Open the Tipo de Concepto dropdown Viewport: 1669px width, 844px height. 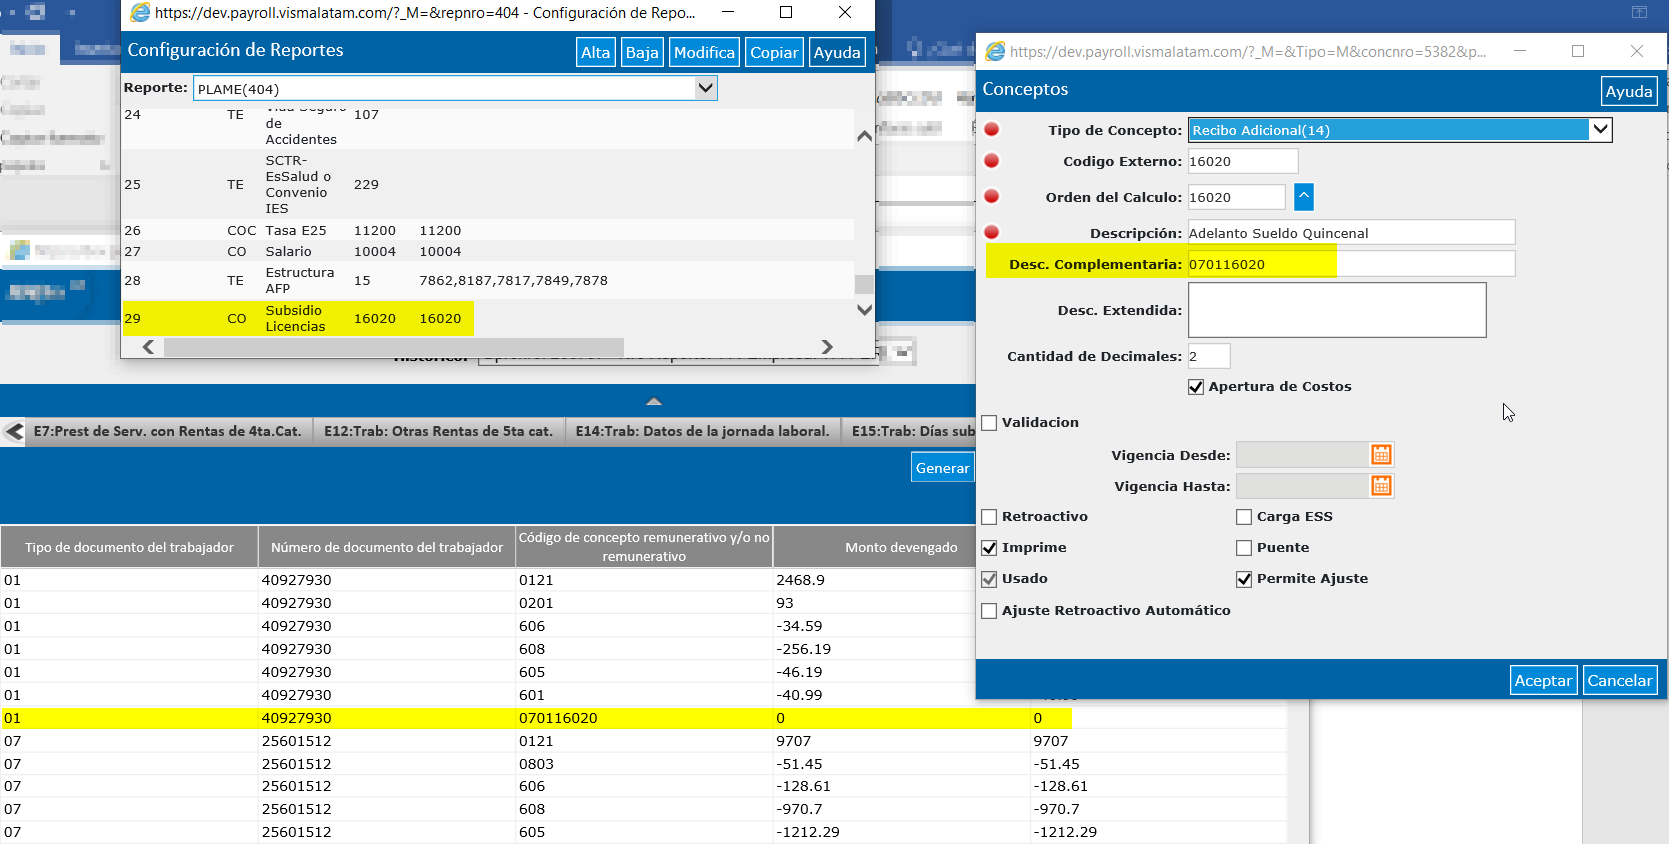click(1600, 129)
